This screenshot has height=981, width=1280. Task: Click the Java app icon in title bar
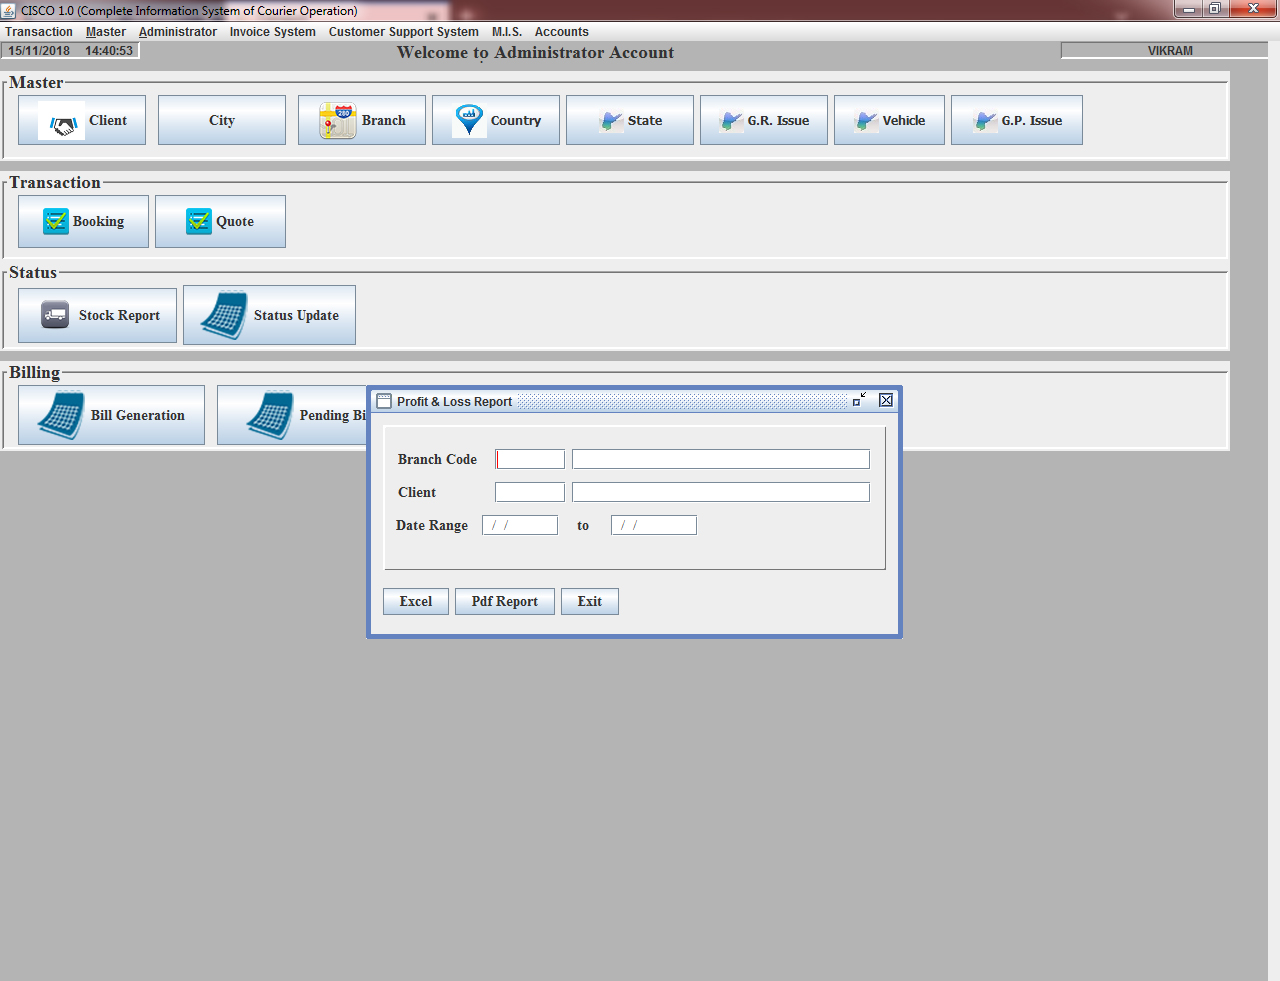pyautogui.click(x=9, y=10)
